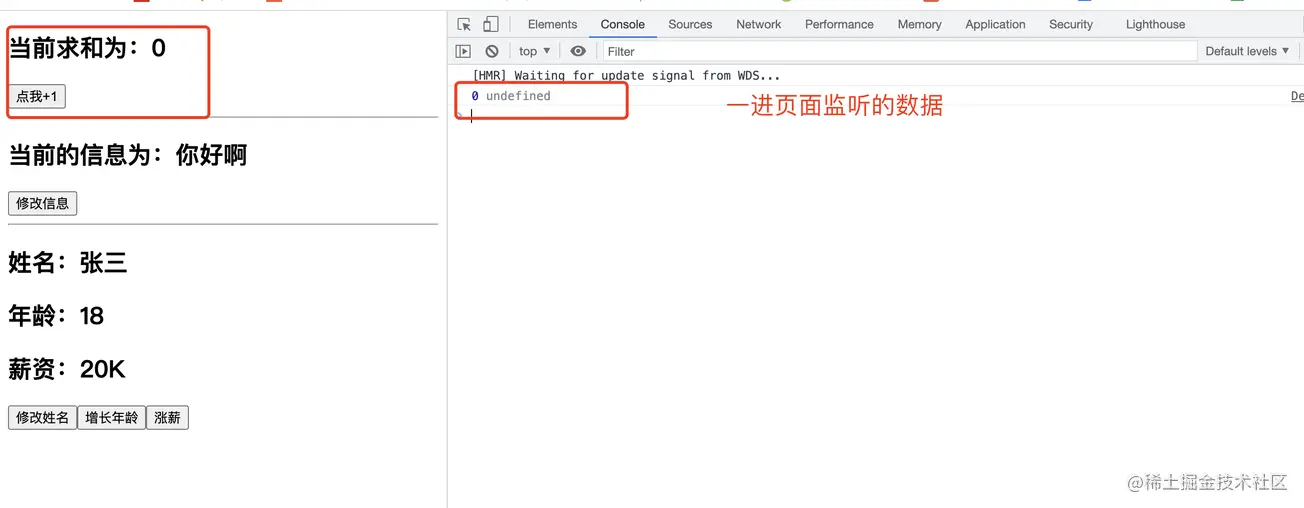The width and height of the screenshot is (1304, 508).
Task: Show the console sidebar icon
Action: tap(463, 51)
